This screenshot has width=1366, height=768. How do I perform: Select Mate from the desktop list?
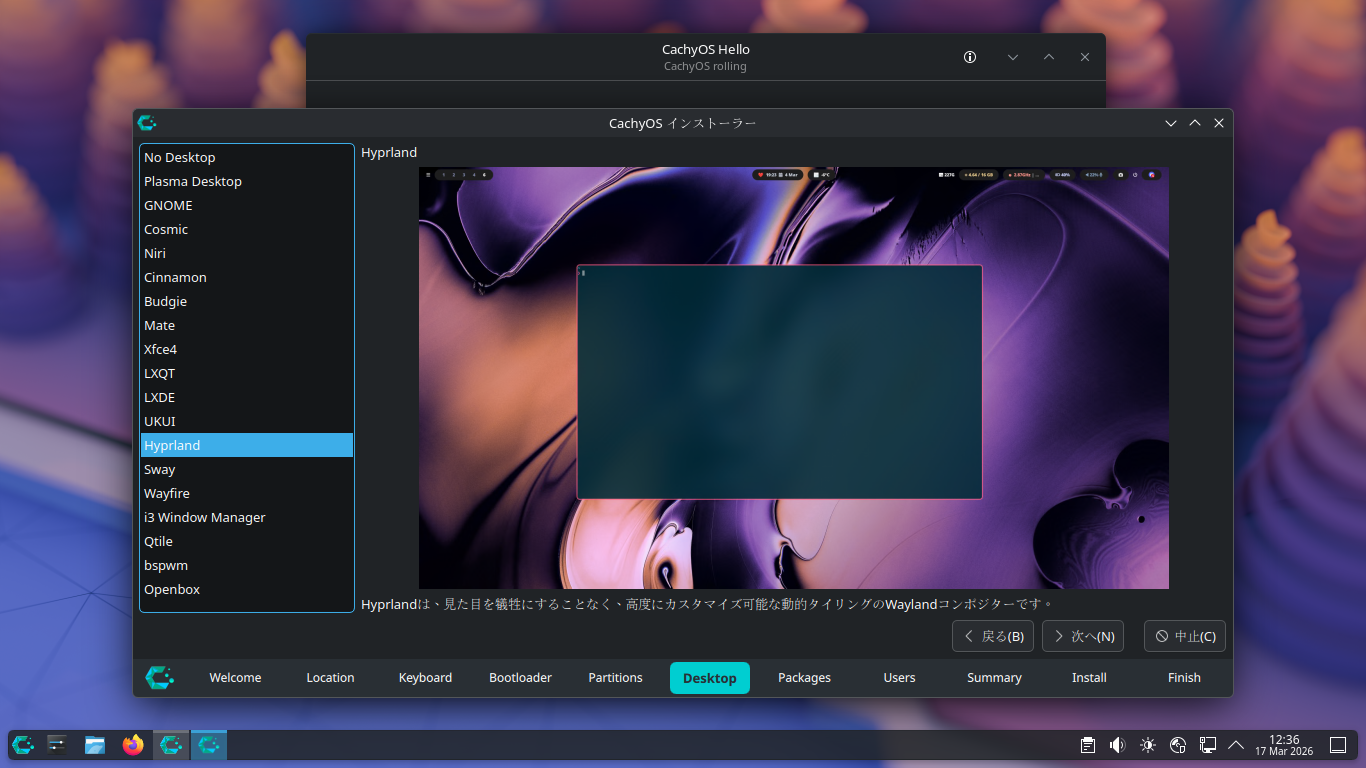point(247,325)
